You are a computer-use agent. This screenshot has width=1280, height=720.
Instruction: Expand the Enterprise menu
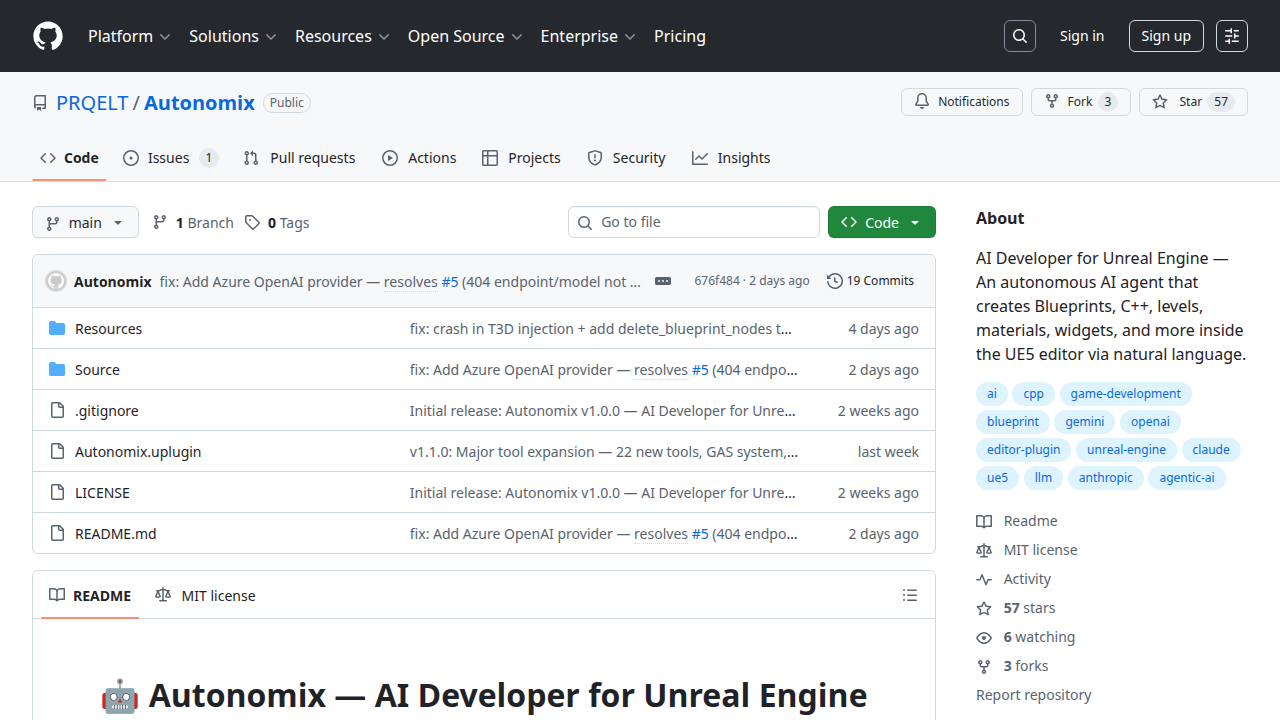click(588, 36)
